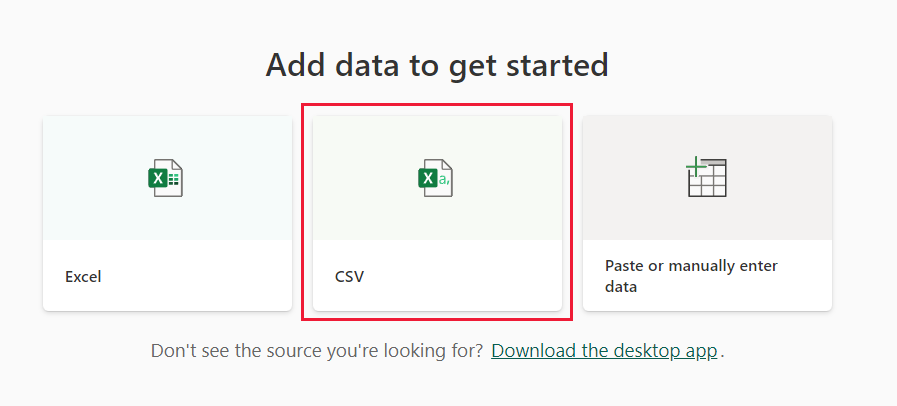This screenshot has height=406, width=897.
Task: Select the CSV label text
Action: [349, 277]
